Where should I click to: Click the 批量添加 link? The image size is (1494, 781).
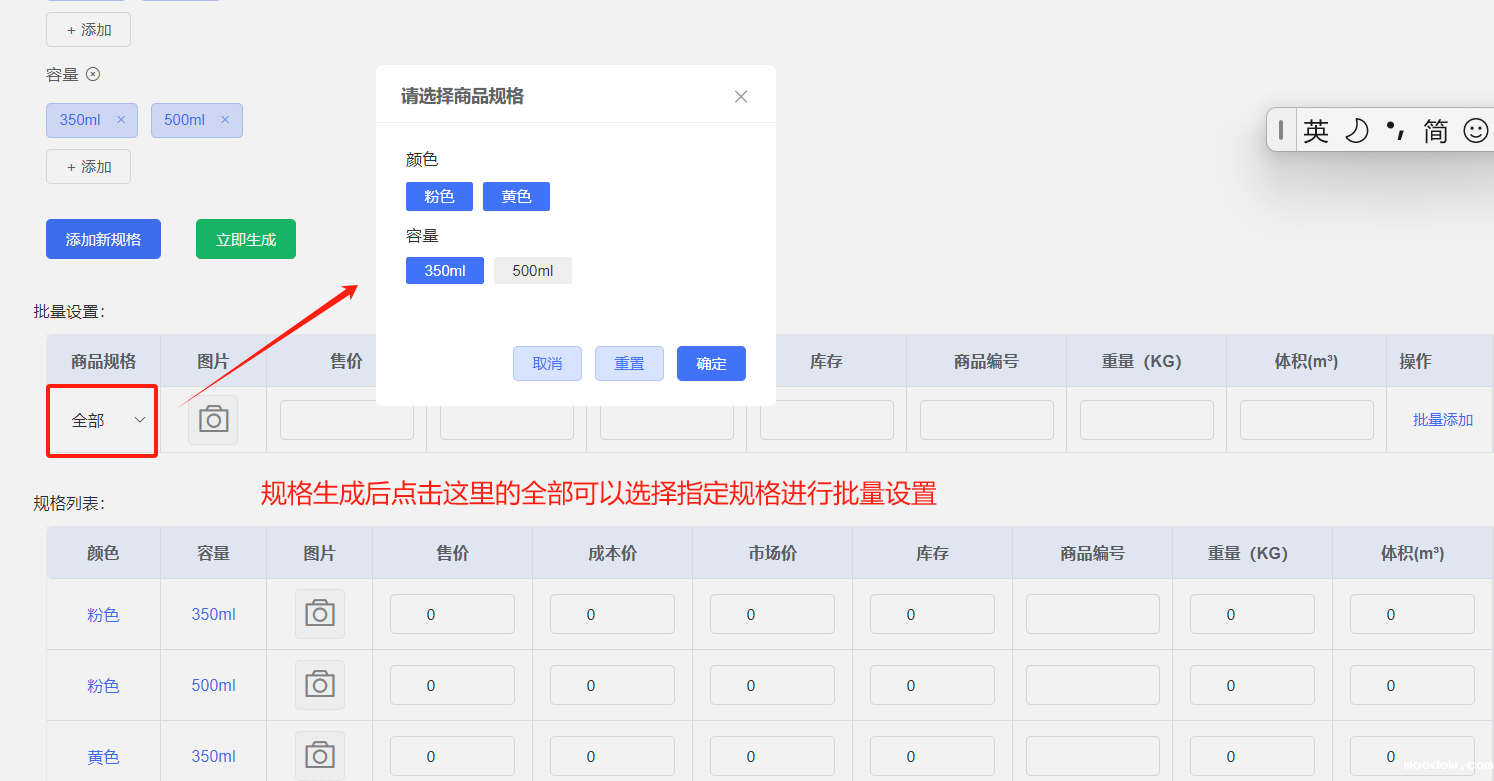1442,420
